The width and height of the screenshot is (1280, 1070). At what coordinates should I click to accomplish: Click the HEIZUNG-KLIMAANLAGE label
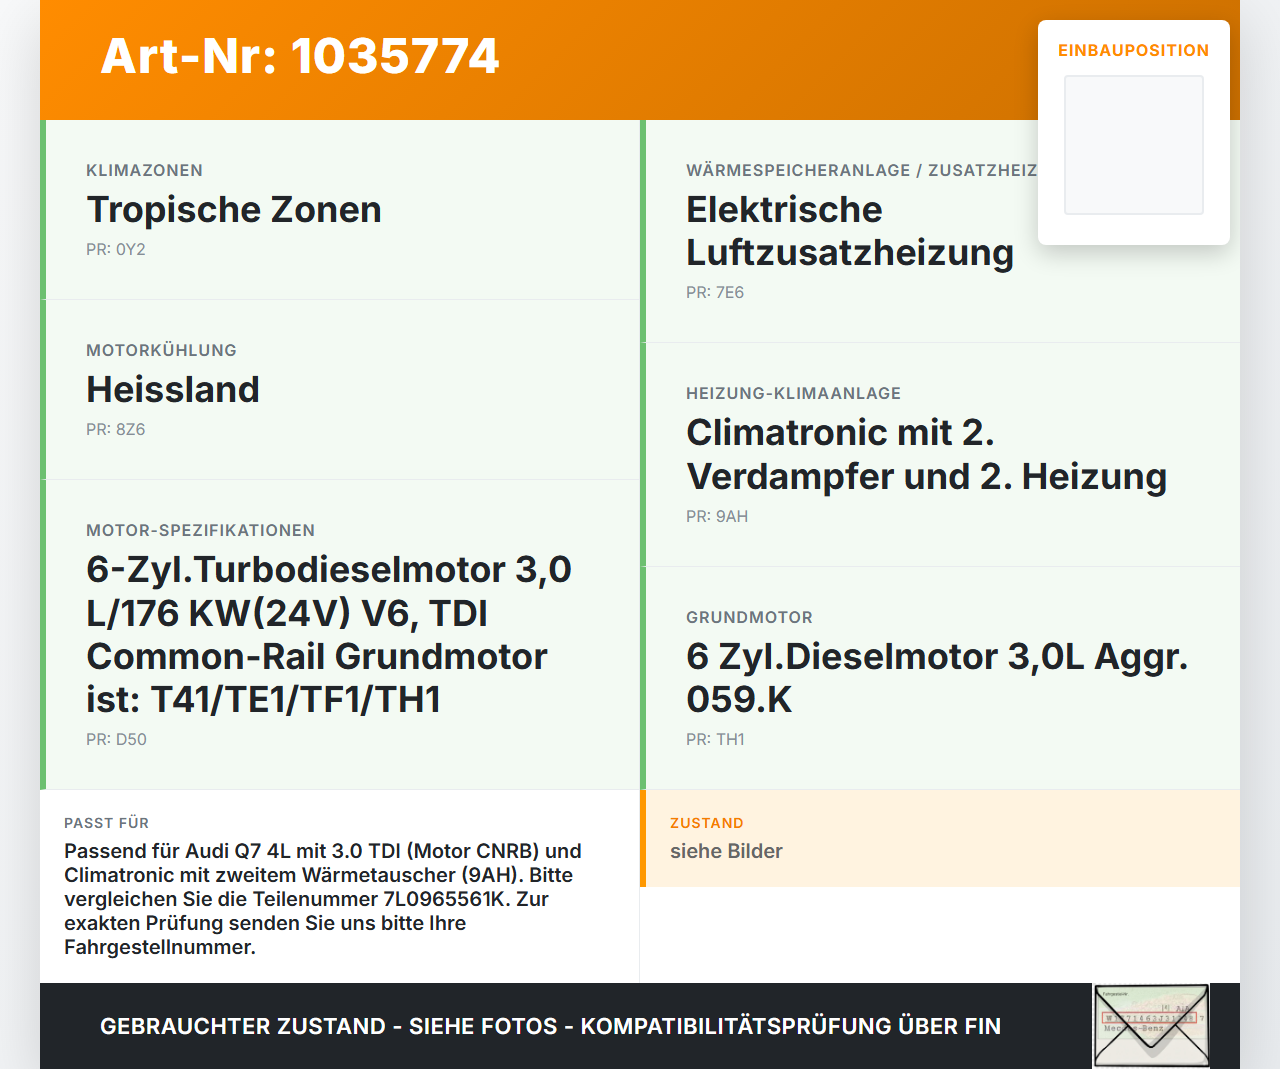click(x=793, y=394)
